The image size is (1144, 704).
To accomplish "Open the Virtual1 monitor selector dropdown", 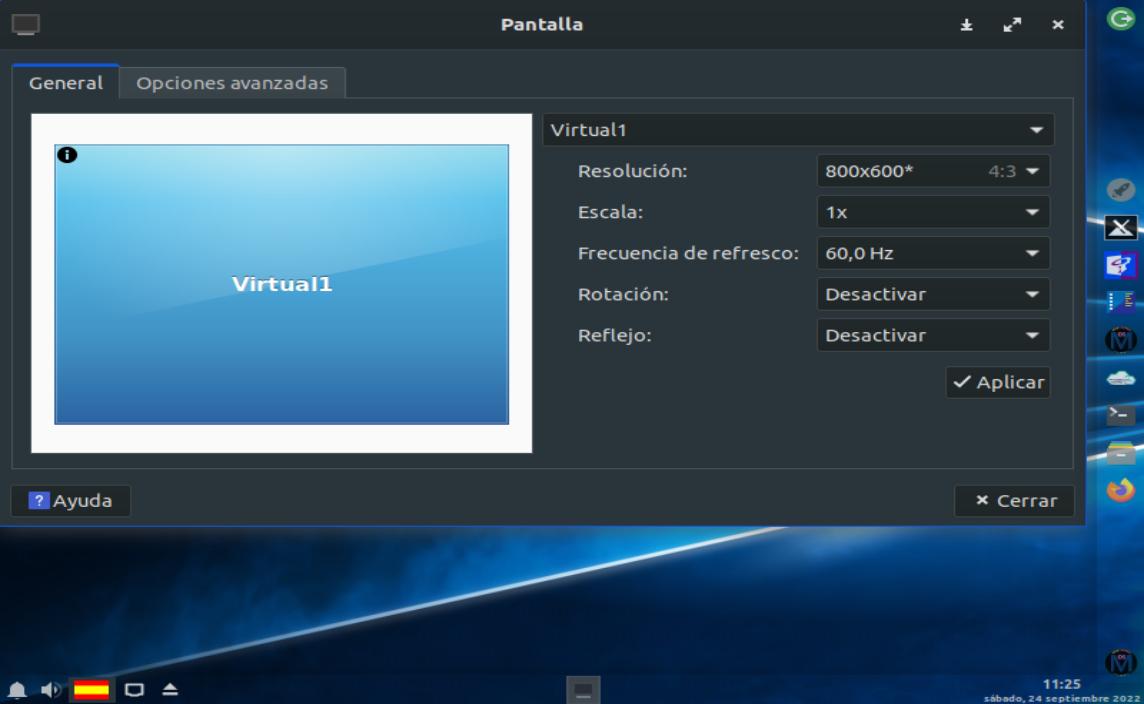I will click(798, 130).
